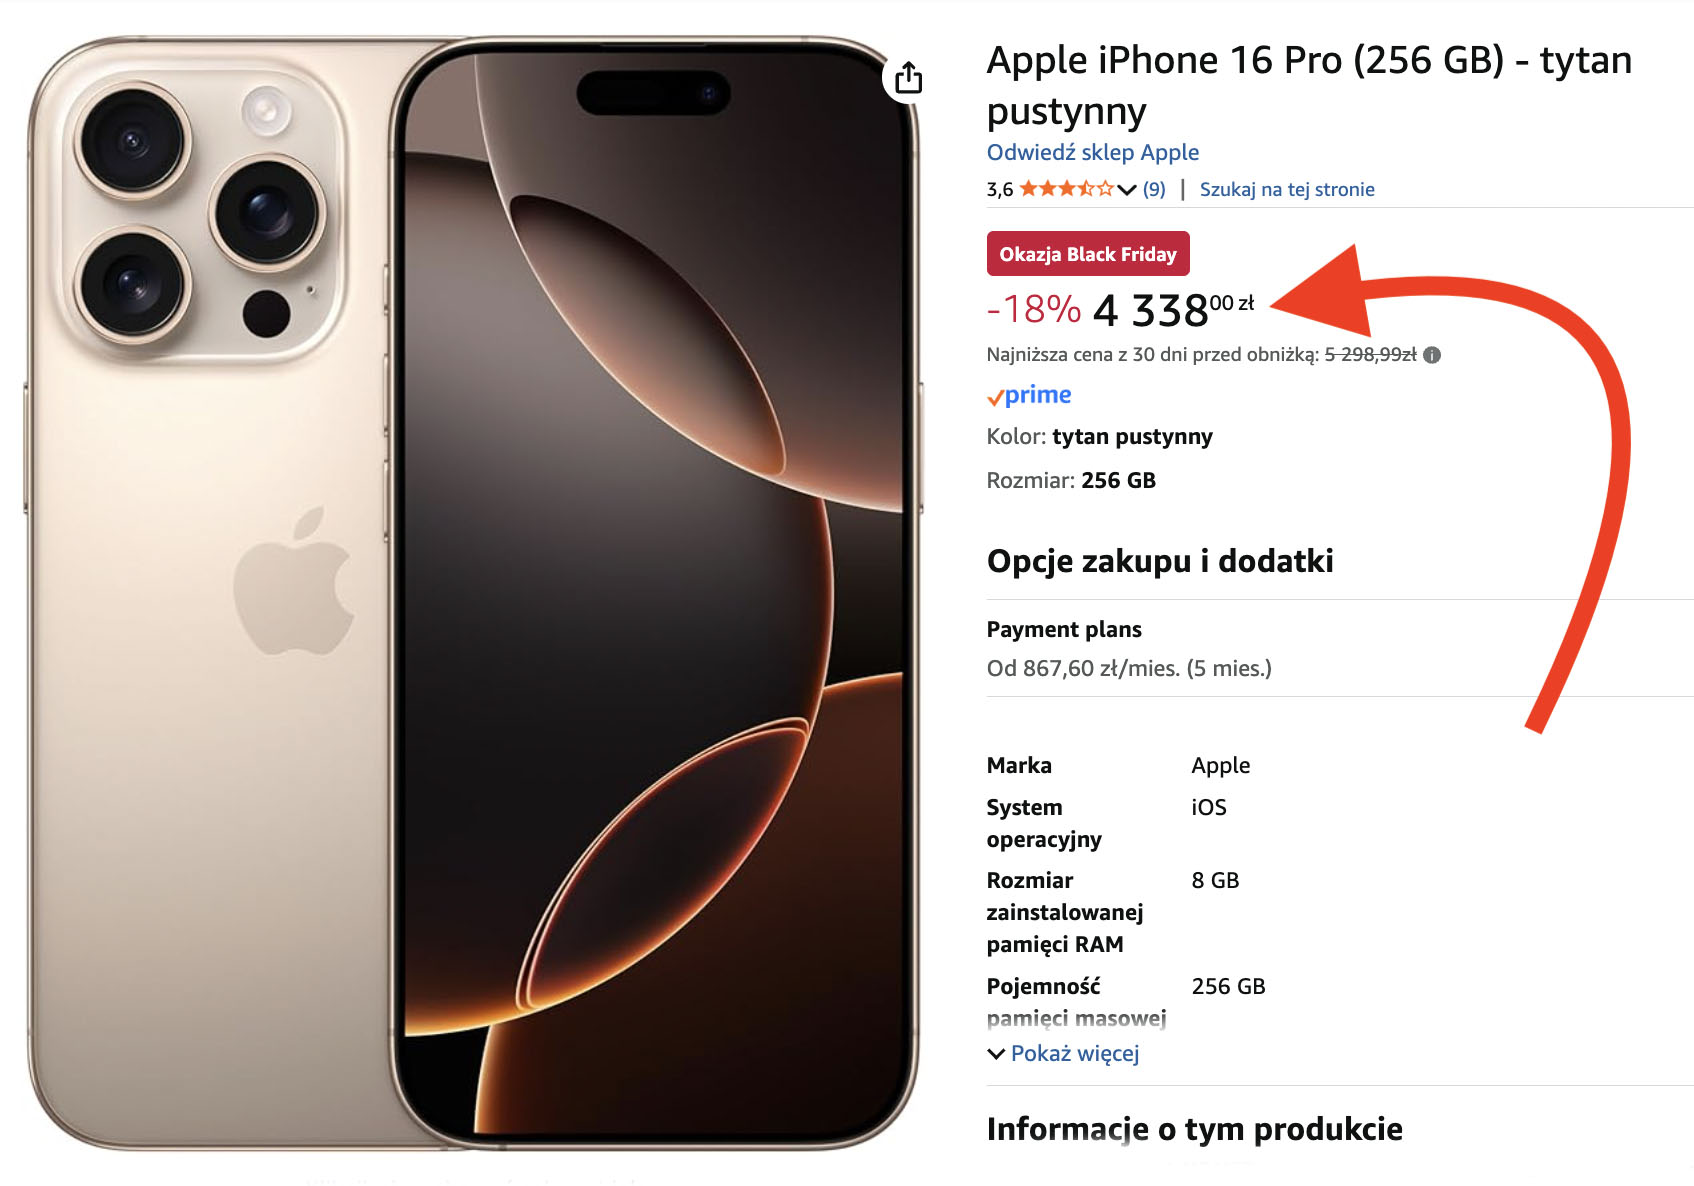Click the info icon beside 5 298,99zł
The height and width of the screenshot is (1186, 1694).
tap(1432, 355)
